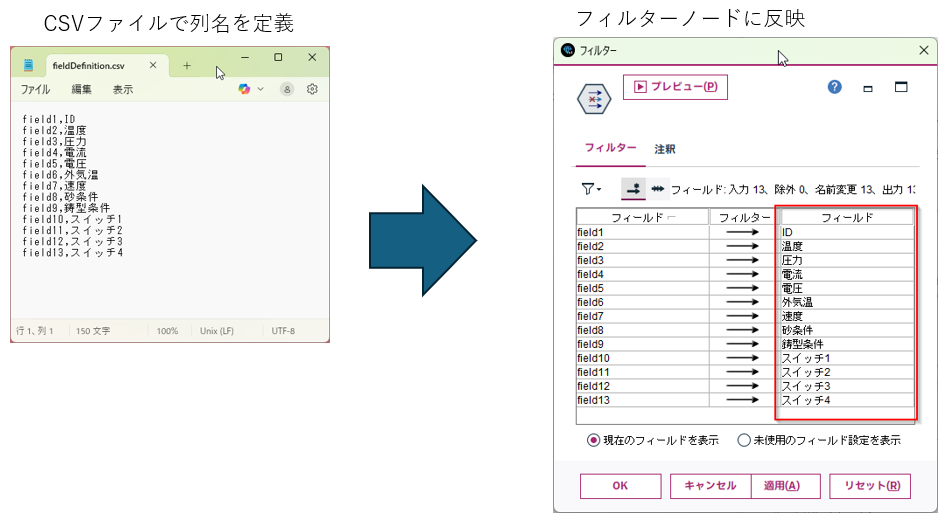Select 現在のフィールドを表示 radio button
The image size is (945, 521).
click(x=594, y=440)
